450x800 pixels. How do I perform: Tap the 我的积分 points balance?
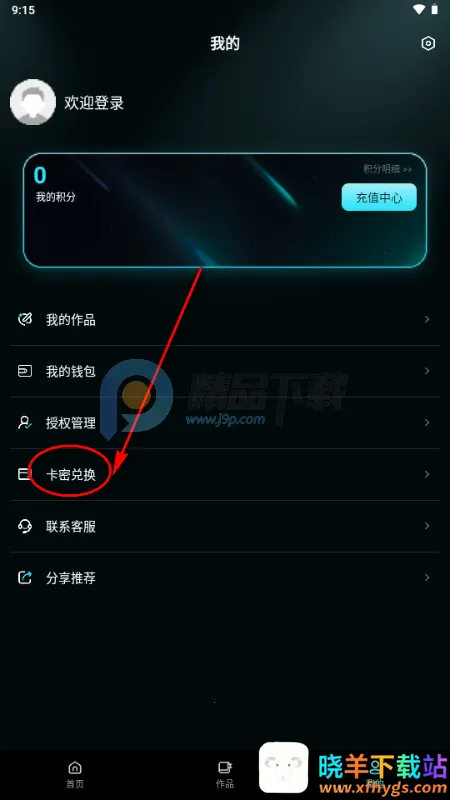point(55,184)
